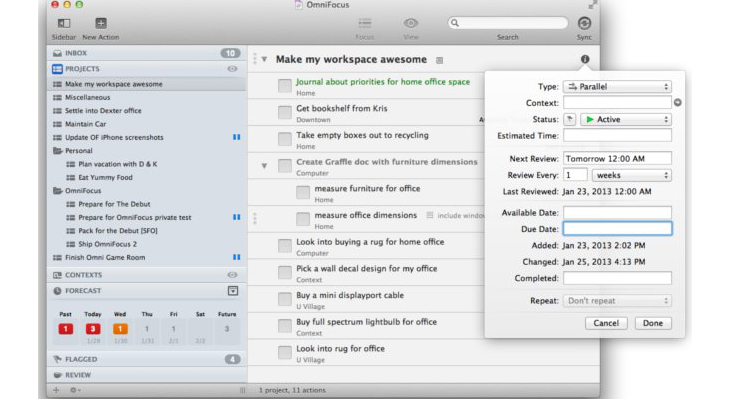
Task: Click the Completed date field
Action: point(617,278)
